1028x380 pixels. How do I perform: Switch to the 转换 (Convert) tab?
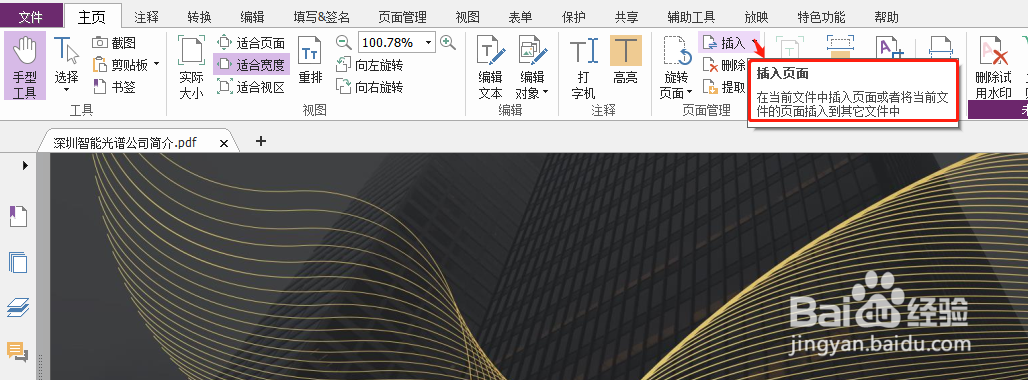(199, 18)
